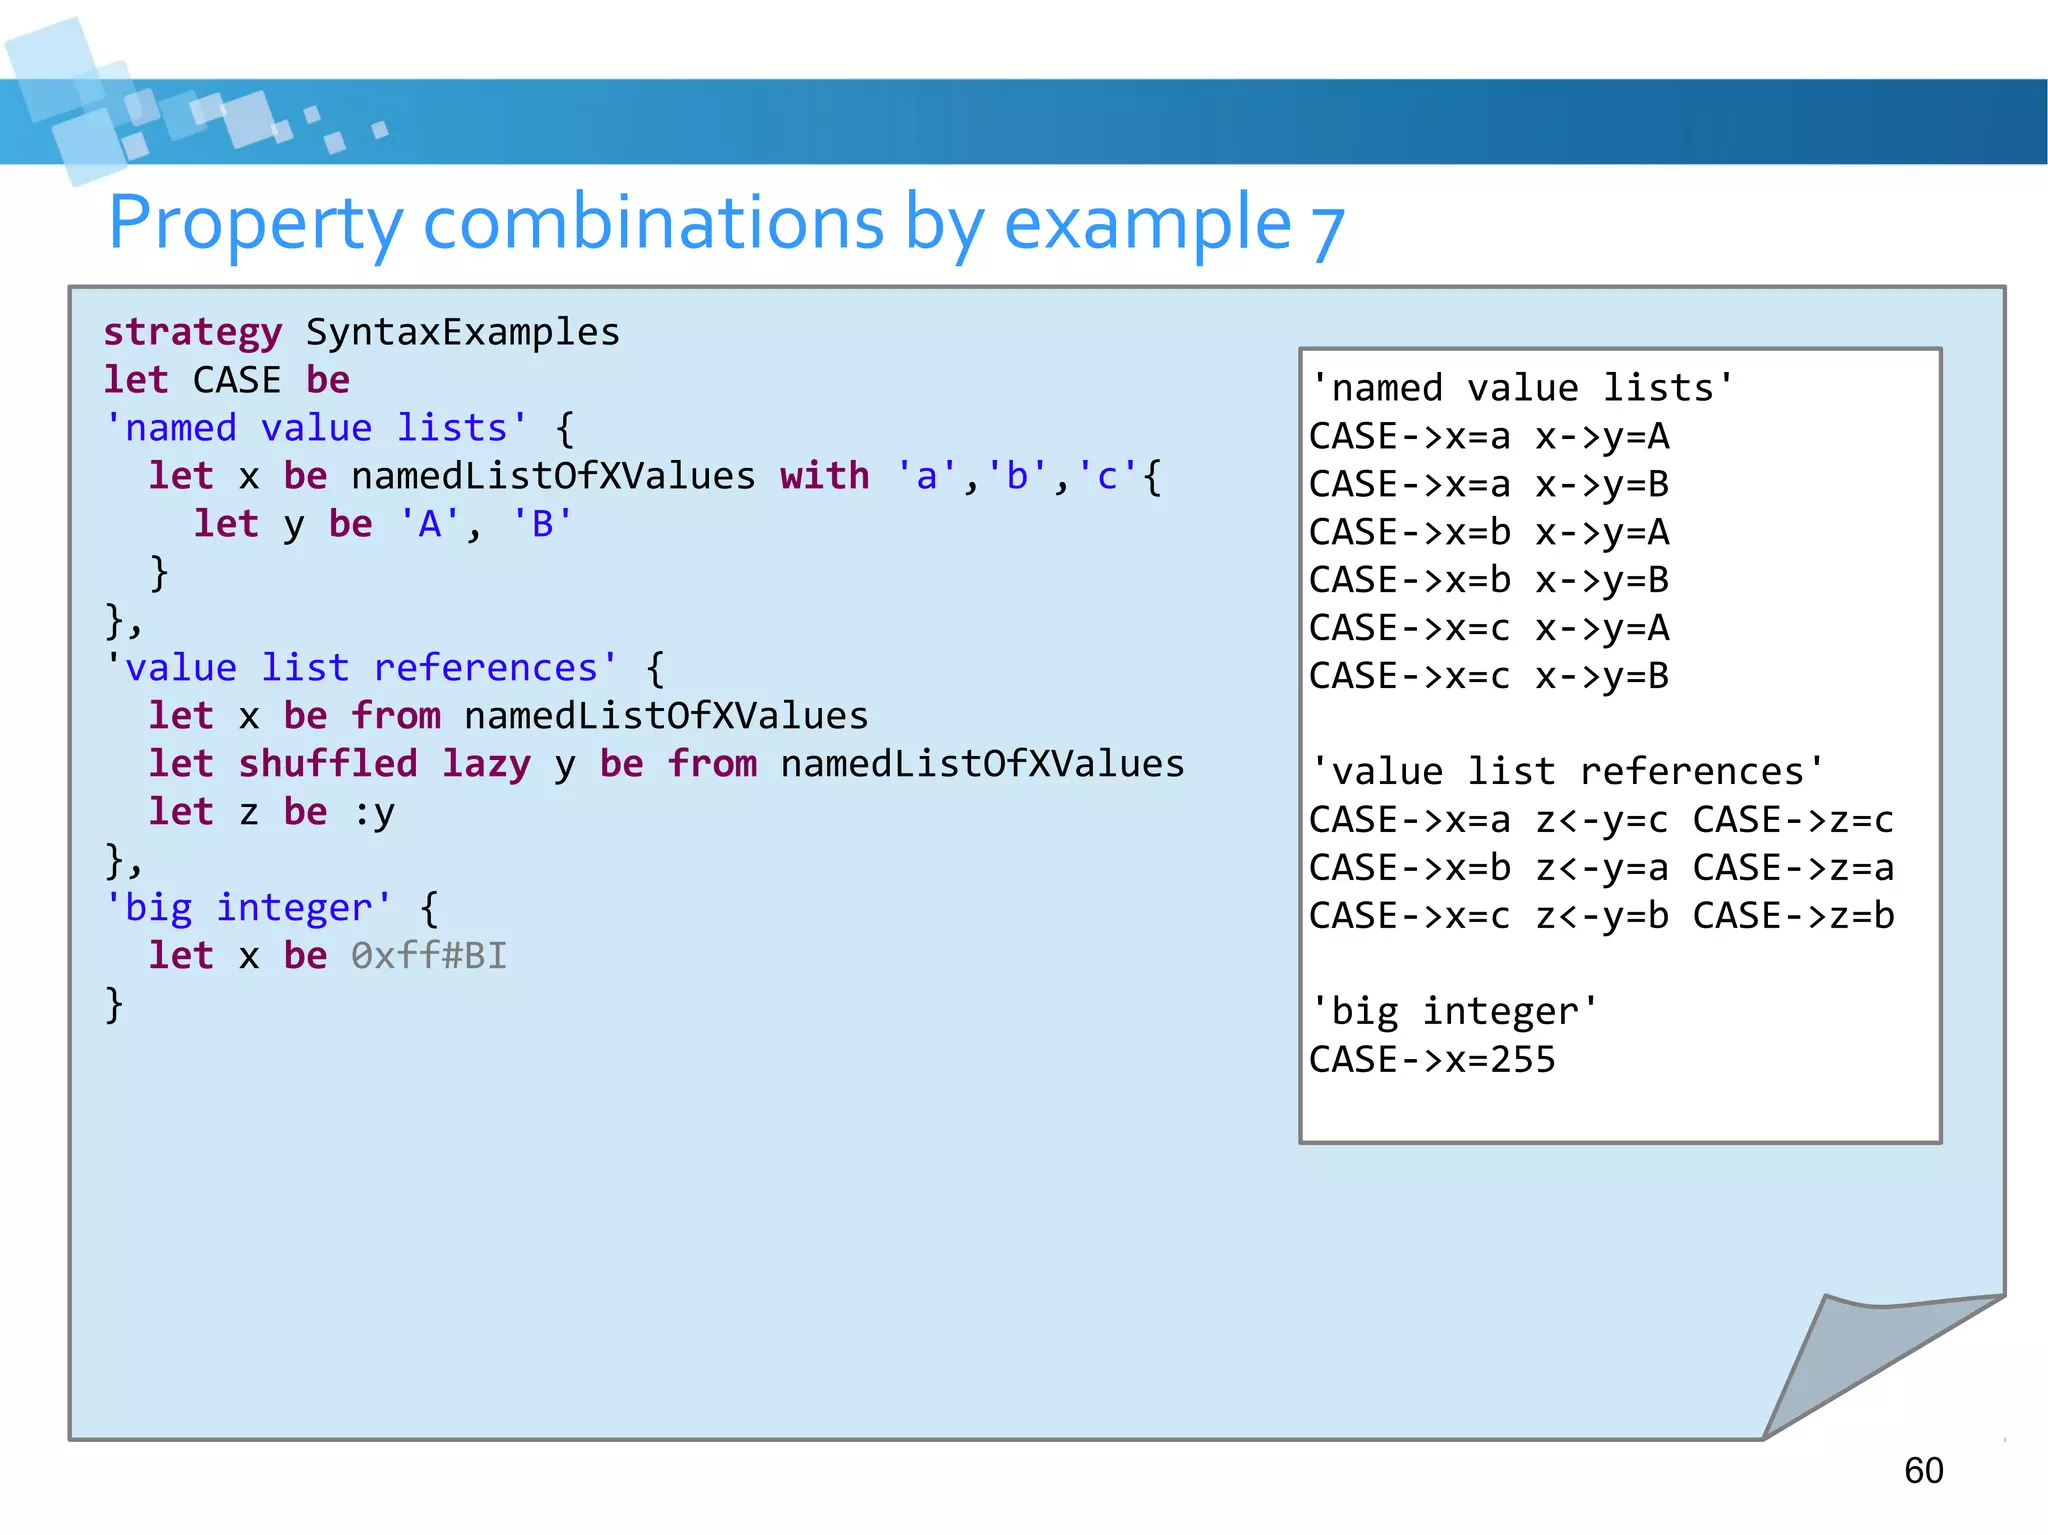Click output line 'CASE->x=a x->y=A'
2048x1535 pixels.
(x=1489, y=436)
